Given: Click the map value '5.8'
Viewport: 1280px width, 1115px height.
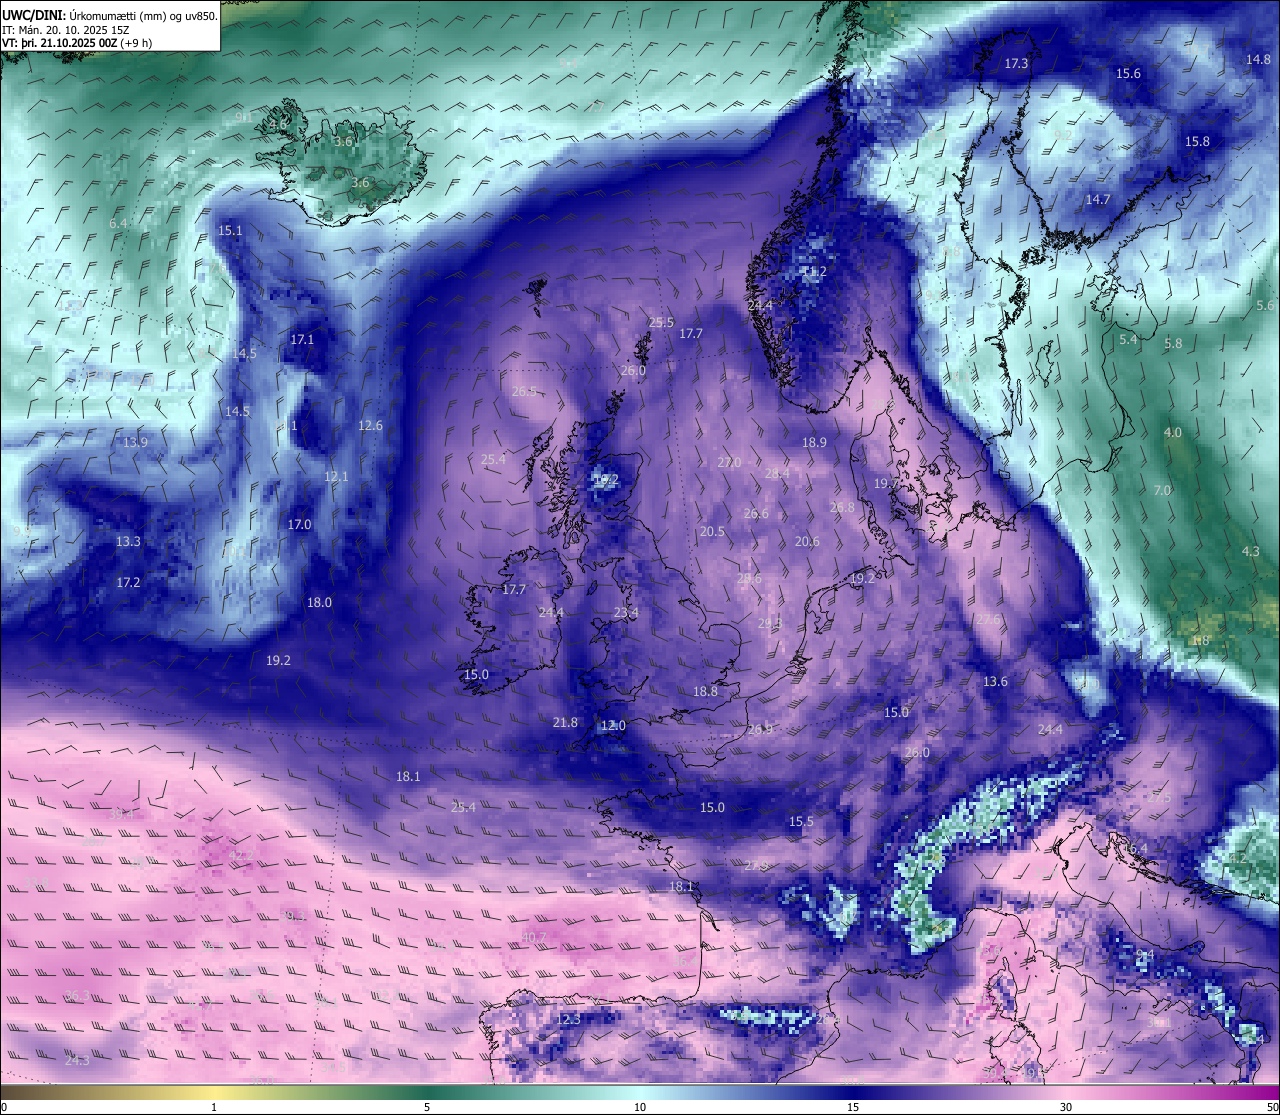Looking at the screenshot, I should click(1173, 343).
